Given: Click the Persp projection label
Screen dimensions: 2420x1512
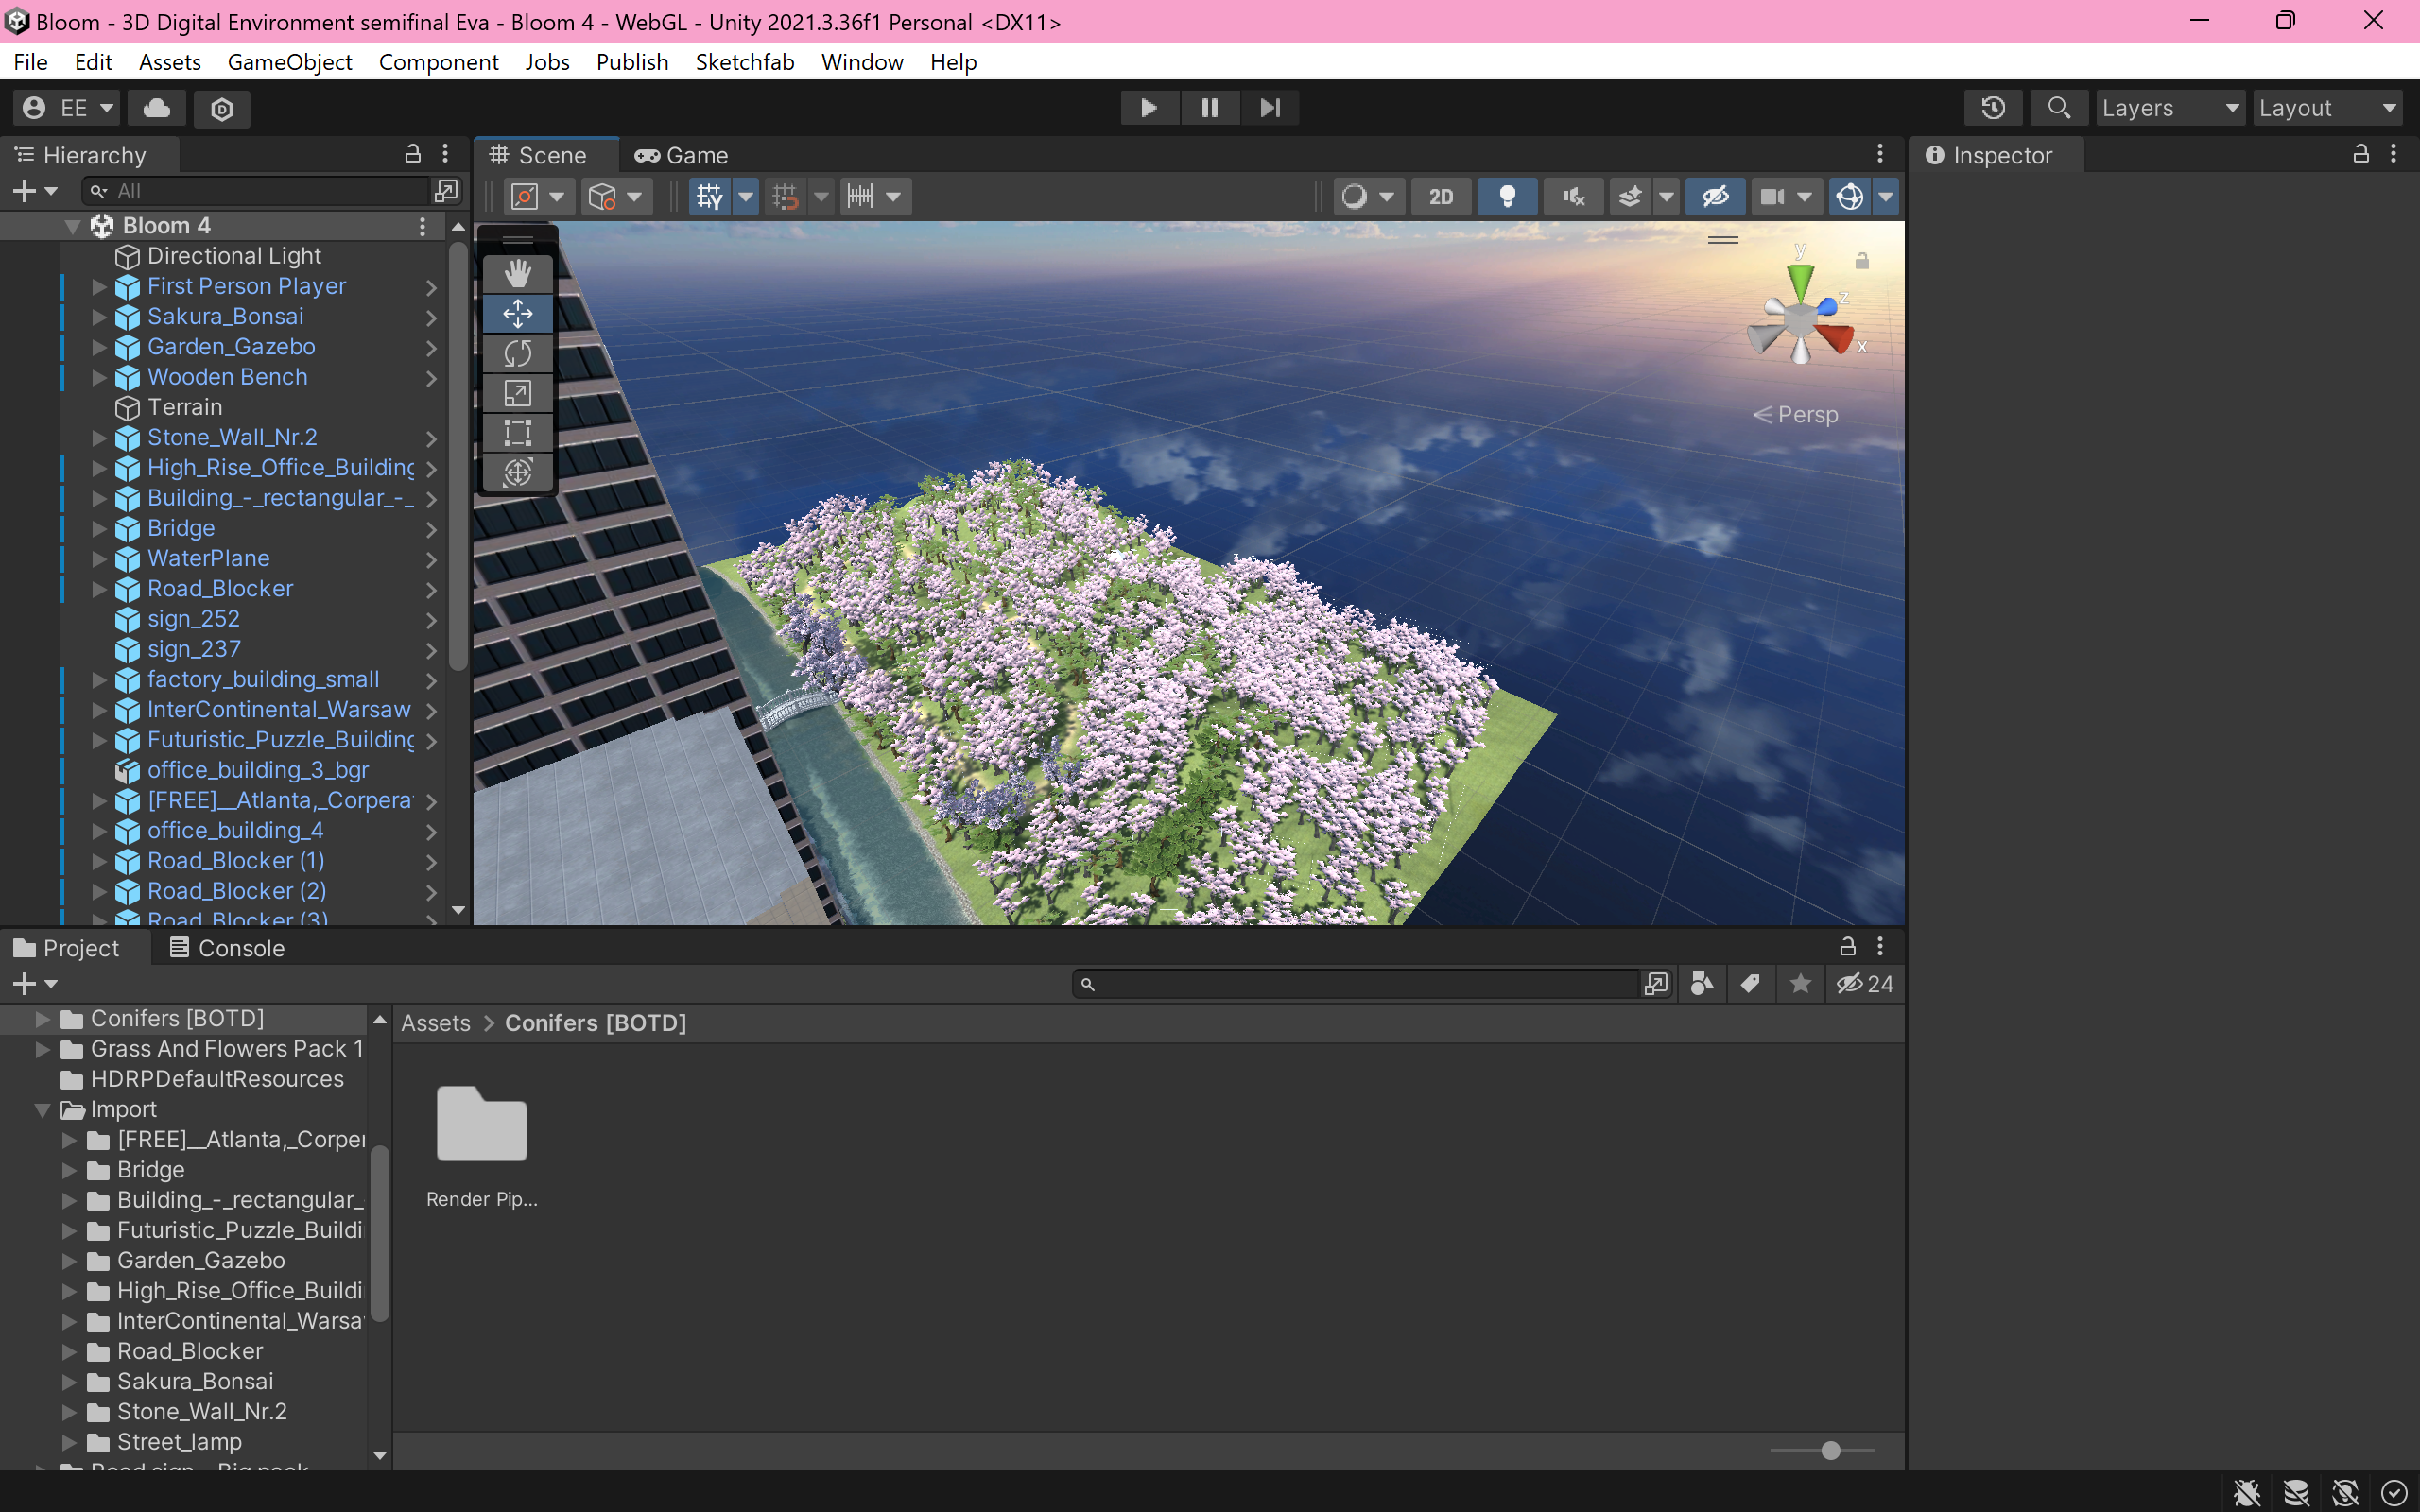Looking at the screenshot, I should coord(1796,415).
